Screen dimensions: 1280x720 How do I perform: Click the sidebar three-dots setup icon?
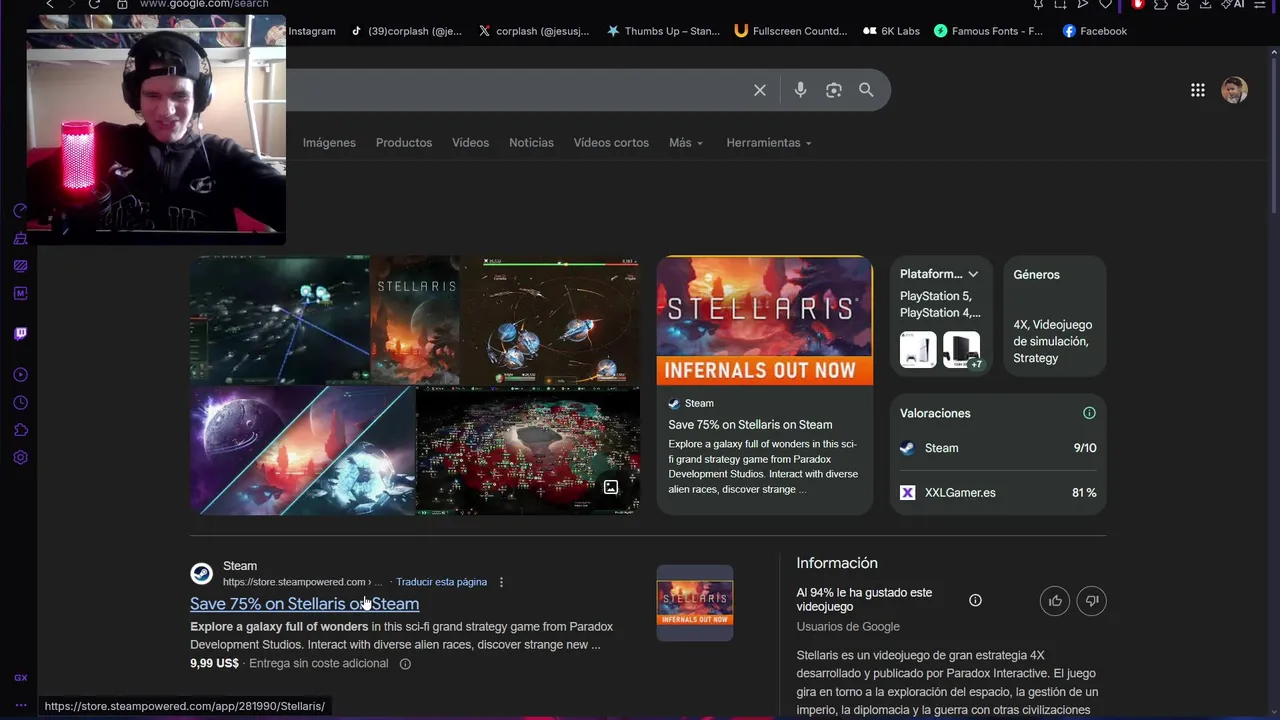[20, 706]
